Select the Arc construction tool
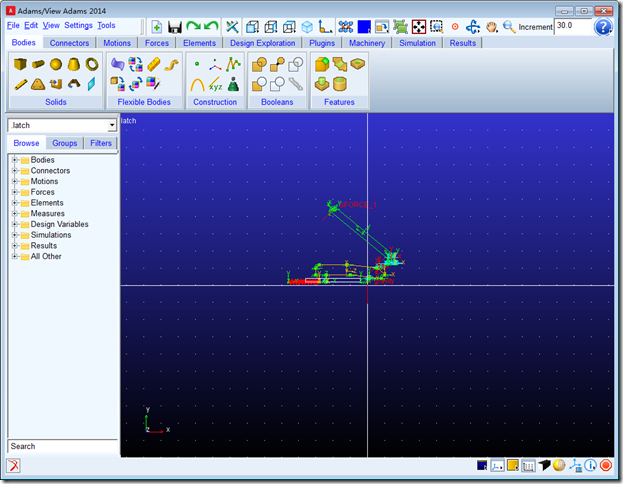The width and height of the screenshot is (623, 484). [x=197, y=84]
